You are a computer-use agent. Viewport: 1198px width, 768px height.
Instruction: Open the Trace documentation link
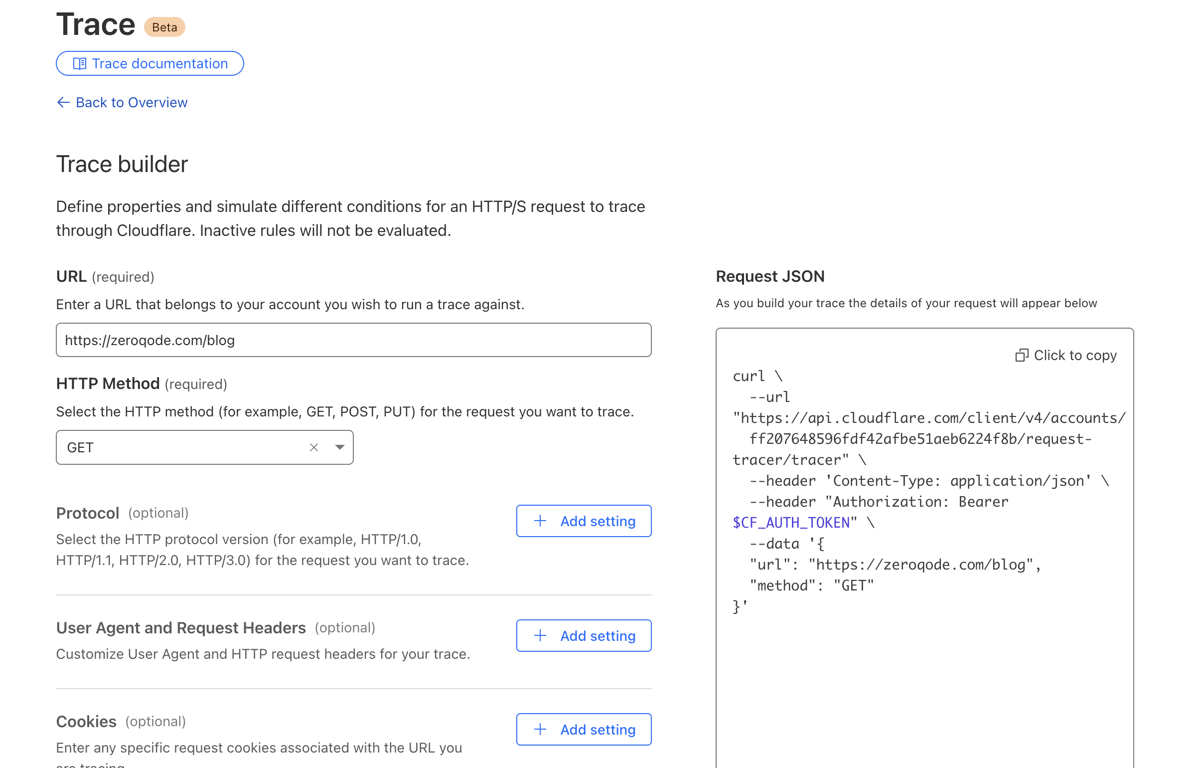pos(159,64)
